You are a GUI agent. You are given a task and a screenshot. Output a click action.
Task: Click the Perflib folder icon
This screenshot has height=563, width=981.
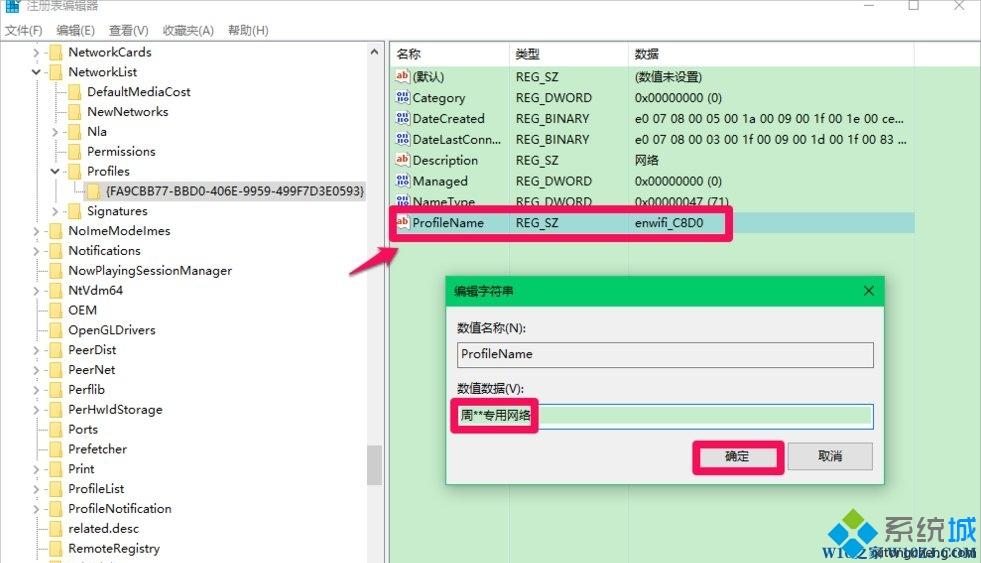tap(56, 390)
